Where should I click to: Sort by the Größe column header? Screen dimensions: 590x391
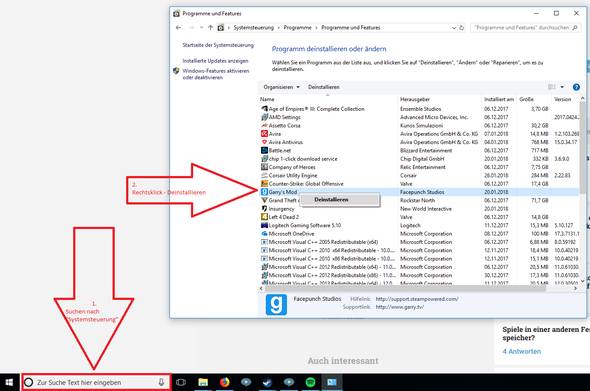(534, 99)
